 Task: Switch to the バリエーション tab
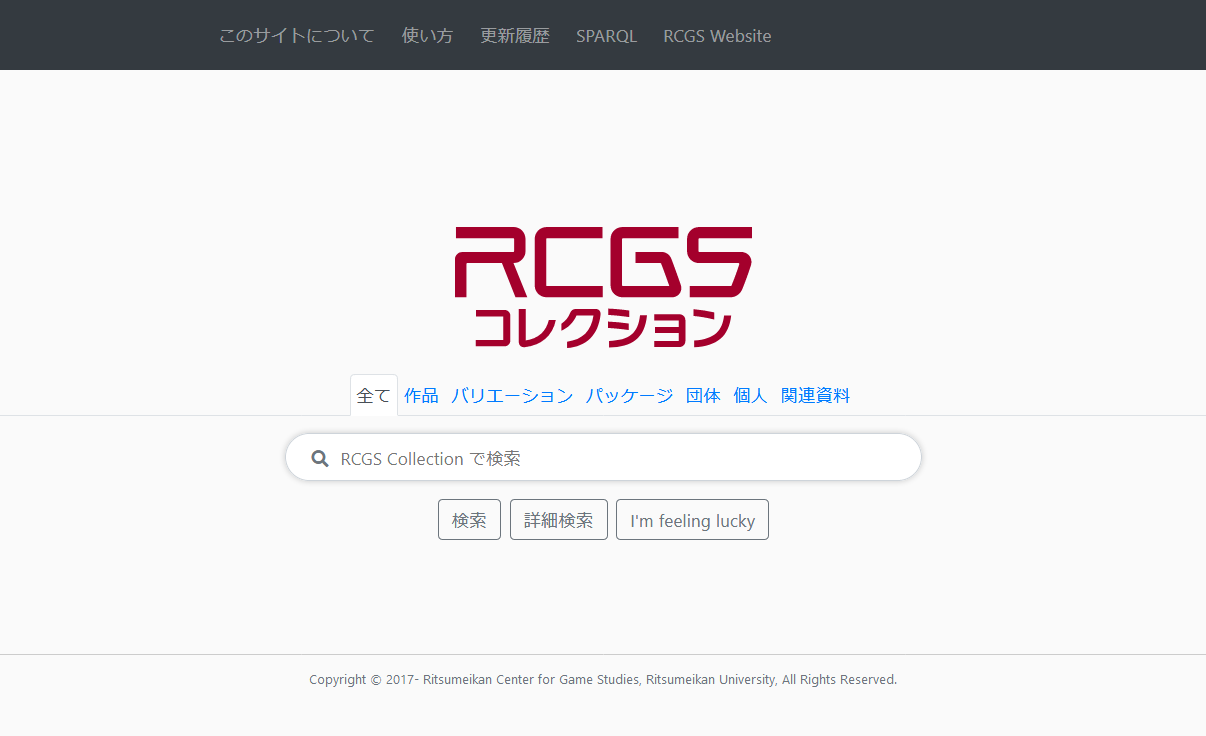[x=512, y=396]
